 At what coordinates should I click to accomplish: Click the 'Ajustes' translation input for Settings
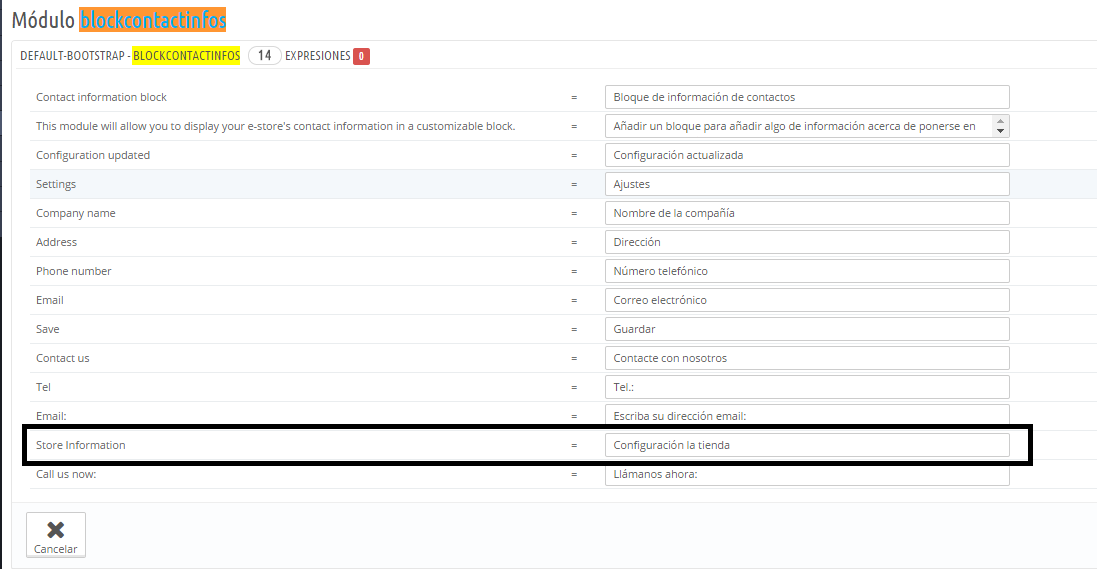(806, 184)
